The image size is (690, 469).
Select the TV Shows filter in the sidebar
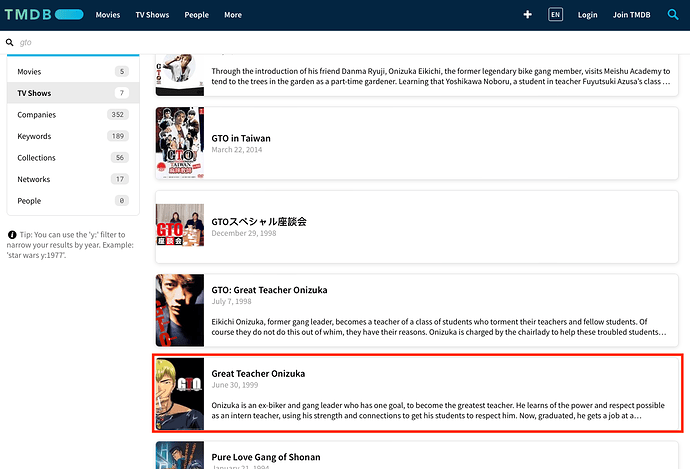click(x=73, y=93)
